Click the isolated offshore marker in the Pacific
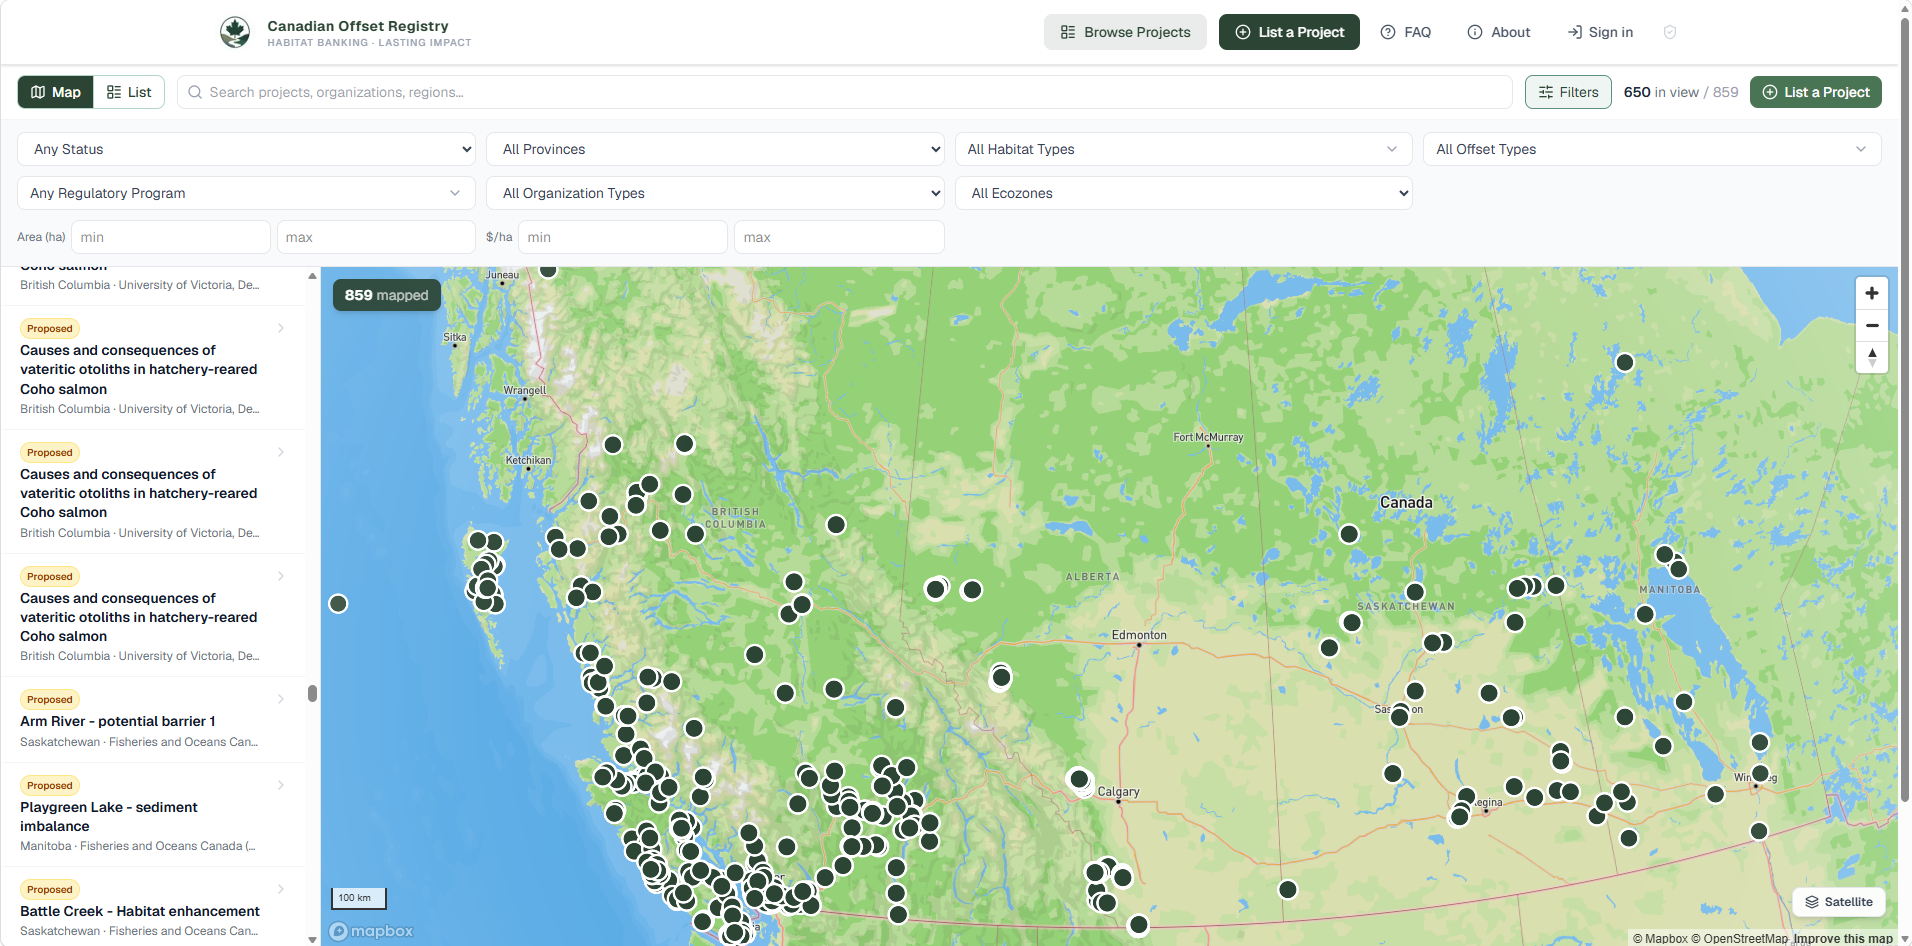 [338, 603]
